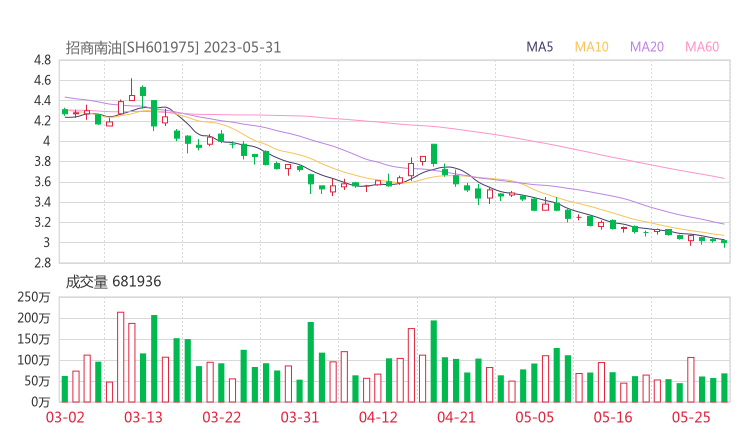Click the 3.6 price axis label
The image size is (740, 440).
point(42,182)
